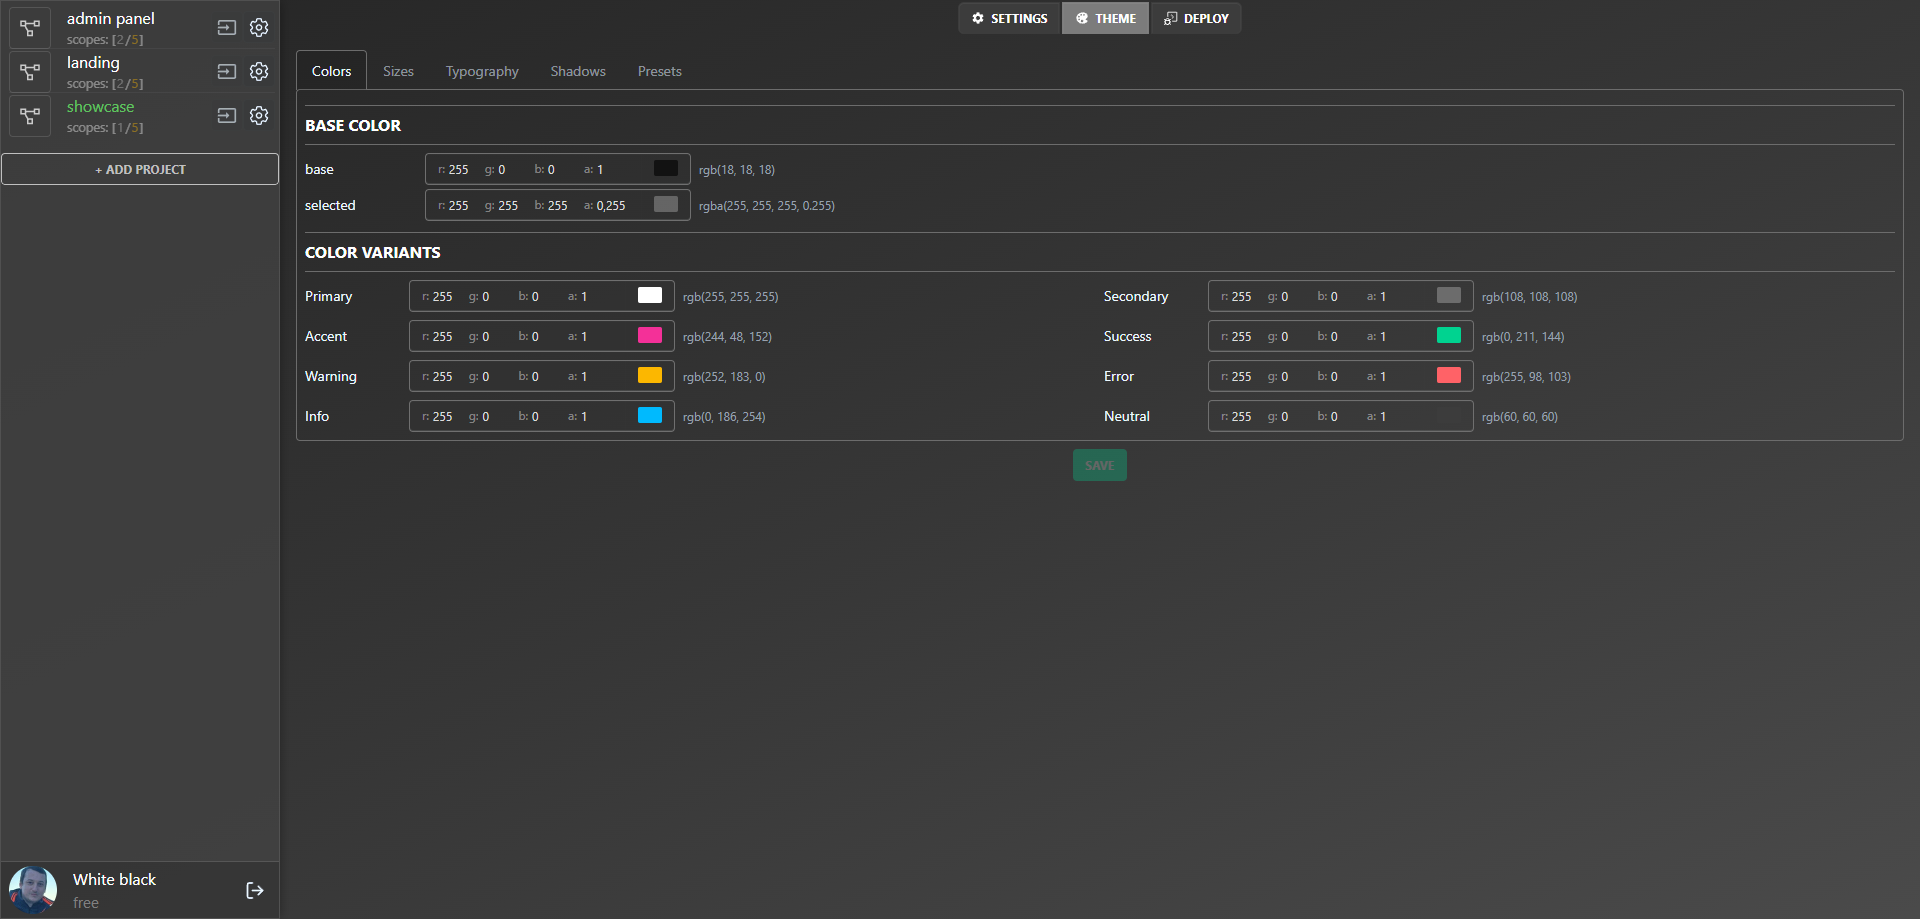Click the enter-project arrow icon for admin panel
The image size is (1920, 919).
(226, 28)
